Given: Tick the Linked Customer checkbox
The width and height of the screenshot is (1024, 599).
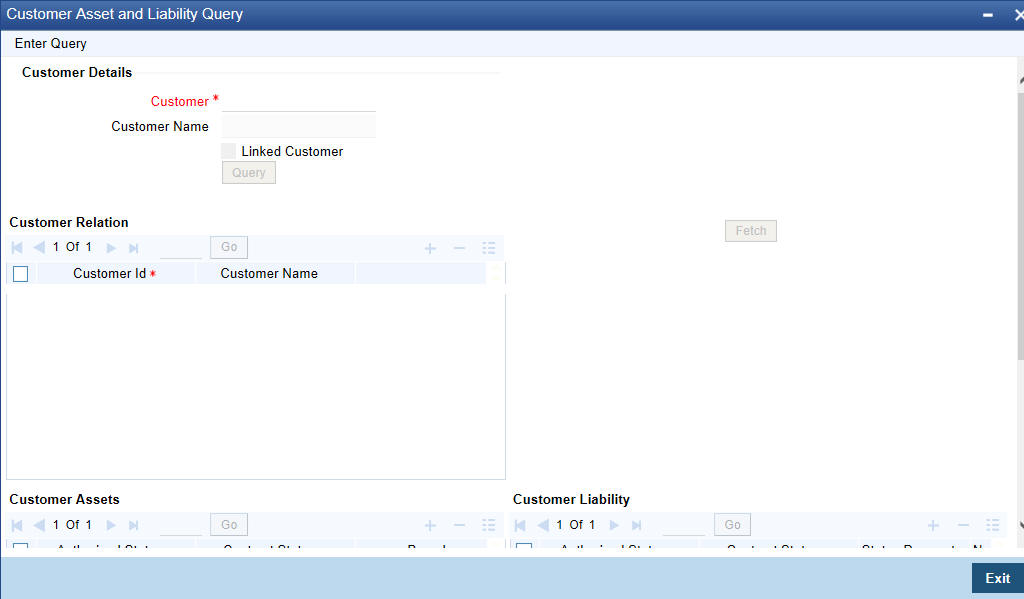Looking at the screenshot, I should tap(229, 151).
